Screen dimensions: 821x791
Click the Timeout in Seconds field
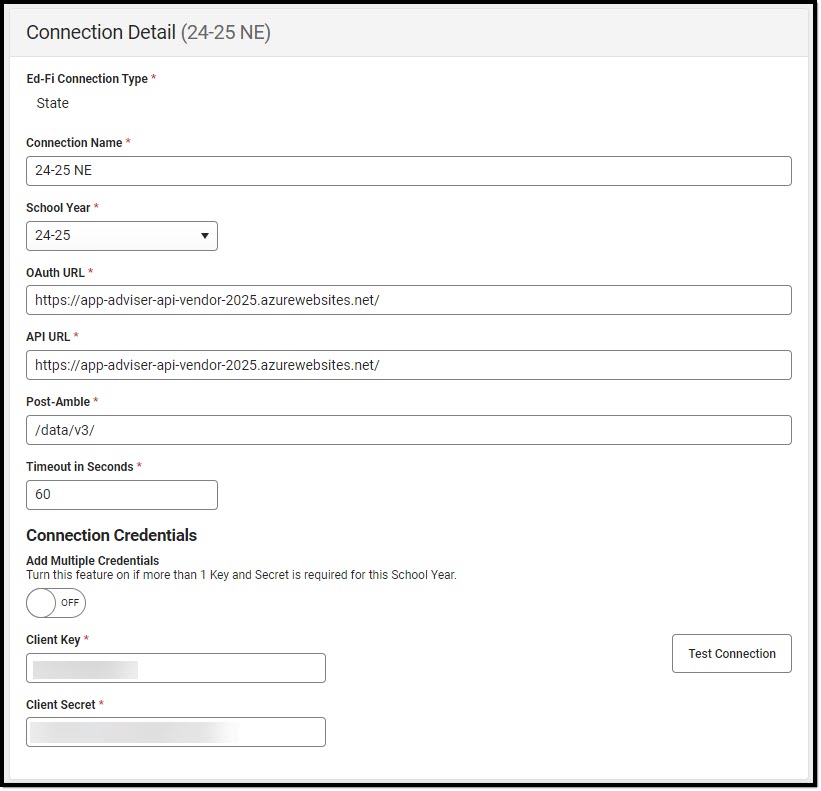point(122,495)
